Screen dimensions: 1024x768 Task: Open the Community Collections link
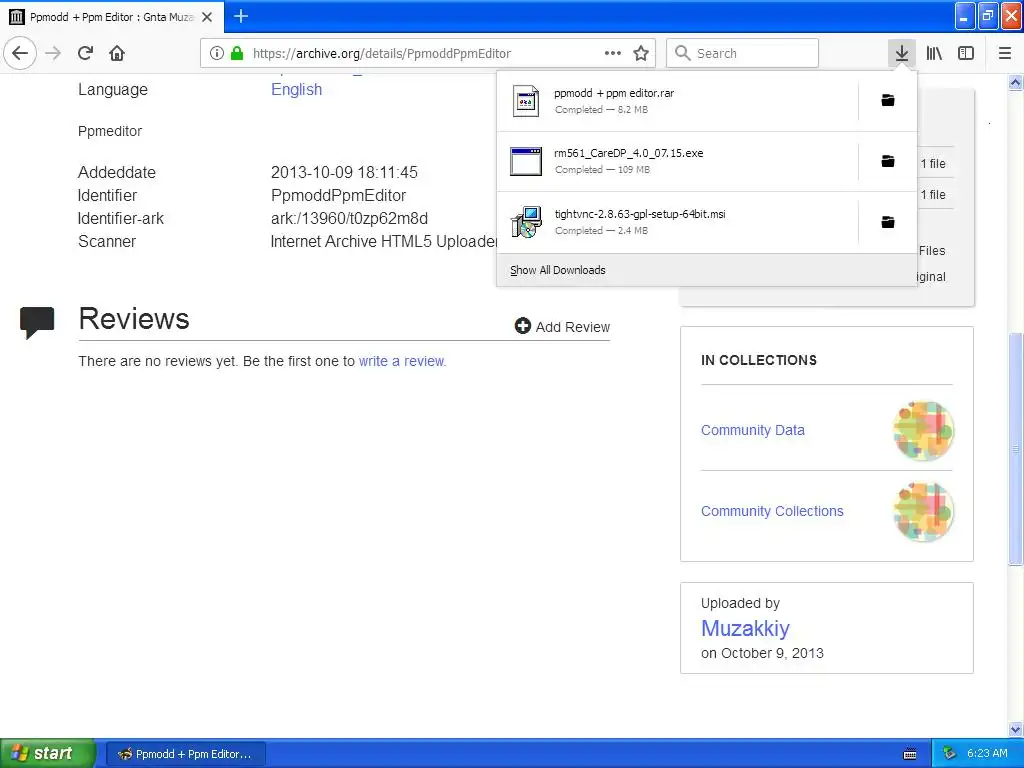click(772, 511)
